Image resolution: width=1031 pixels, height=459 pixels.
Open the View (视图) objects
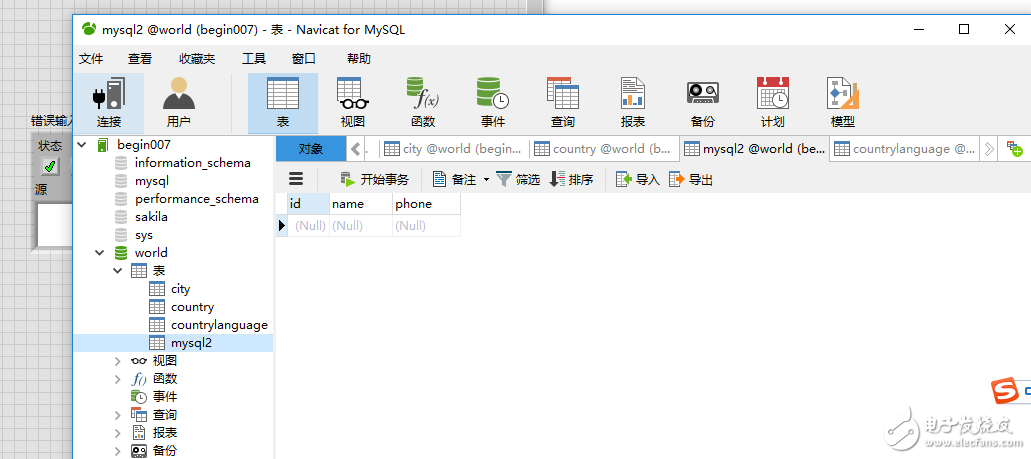coord(353,103)
